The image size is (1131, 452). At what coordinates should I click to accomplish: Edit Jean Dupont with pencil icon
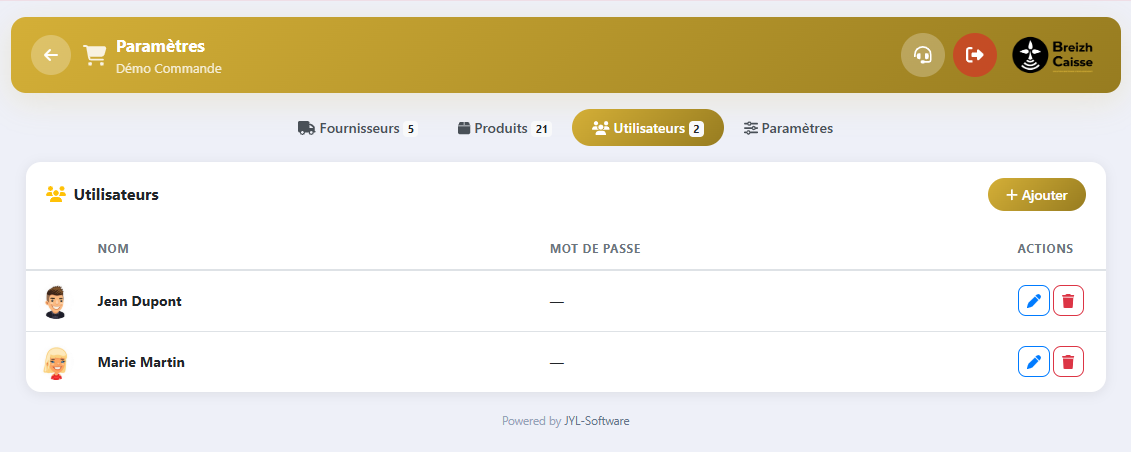[x=1033, y=301]
